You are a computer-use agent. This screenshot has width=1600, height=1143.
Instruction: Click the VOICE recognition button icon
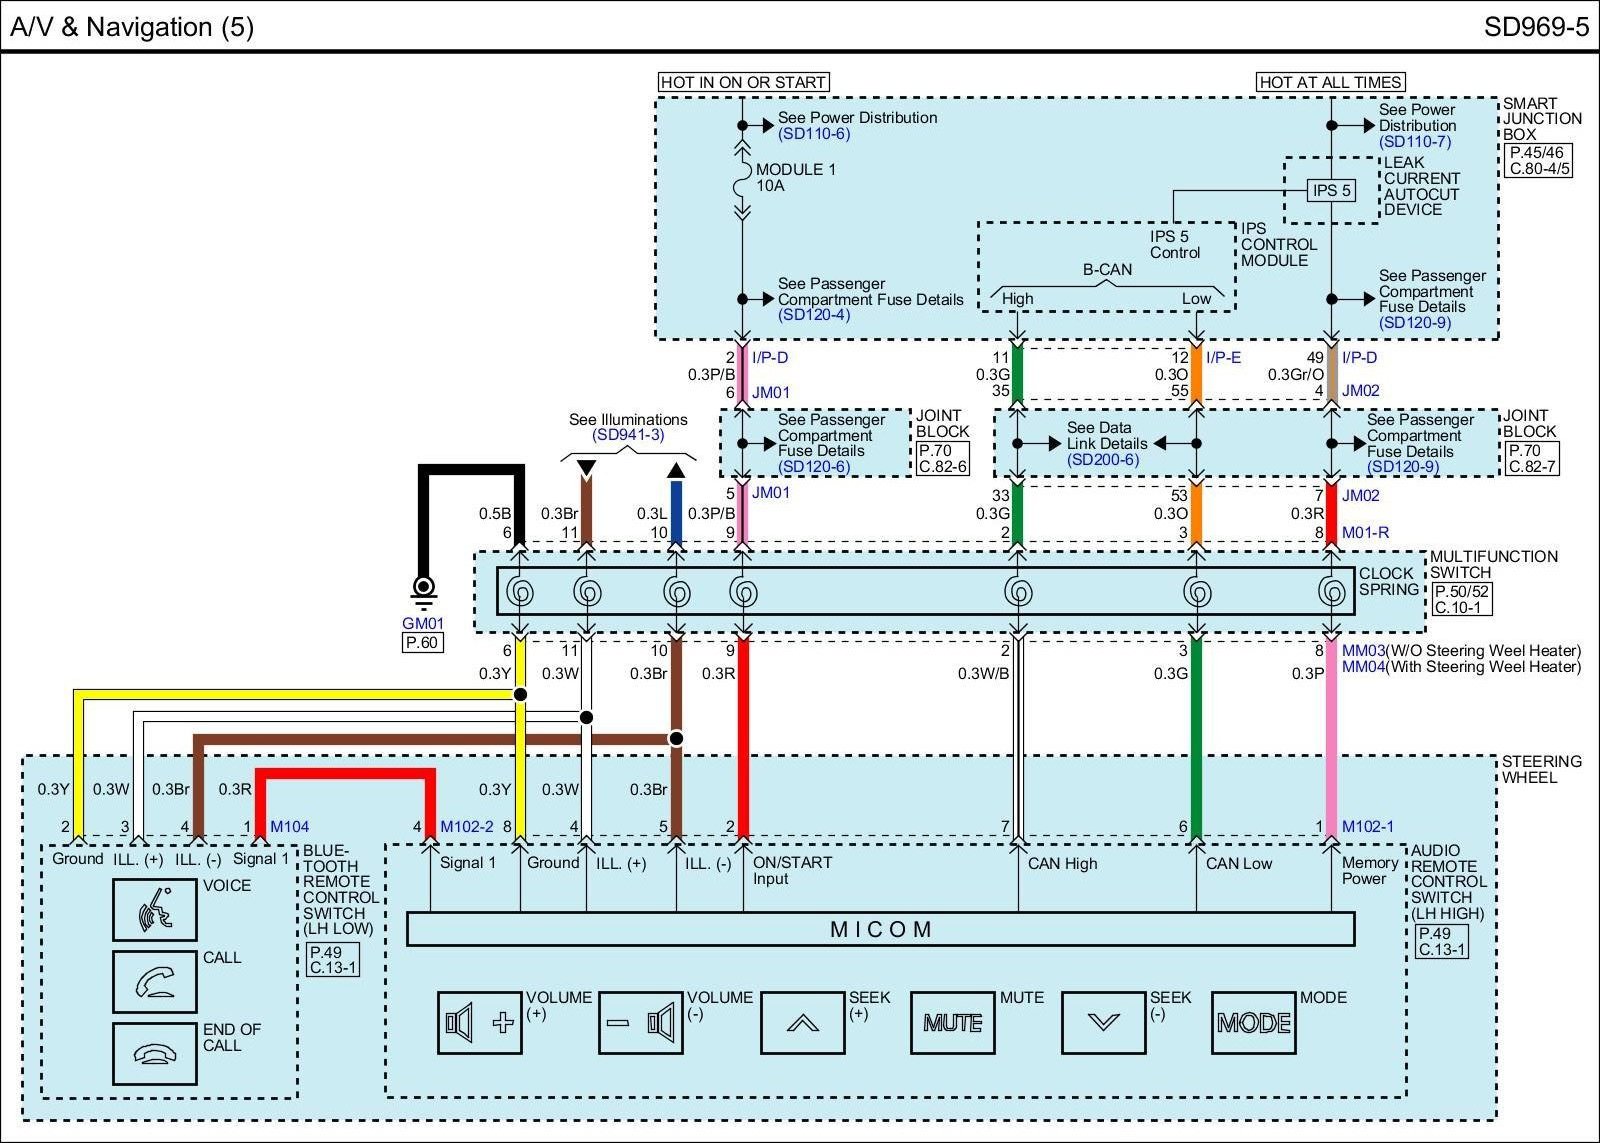(x=154, y=909)
